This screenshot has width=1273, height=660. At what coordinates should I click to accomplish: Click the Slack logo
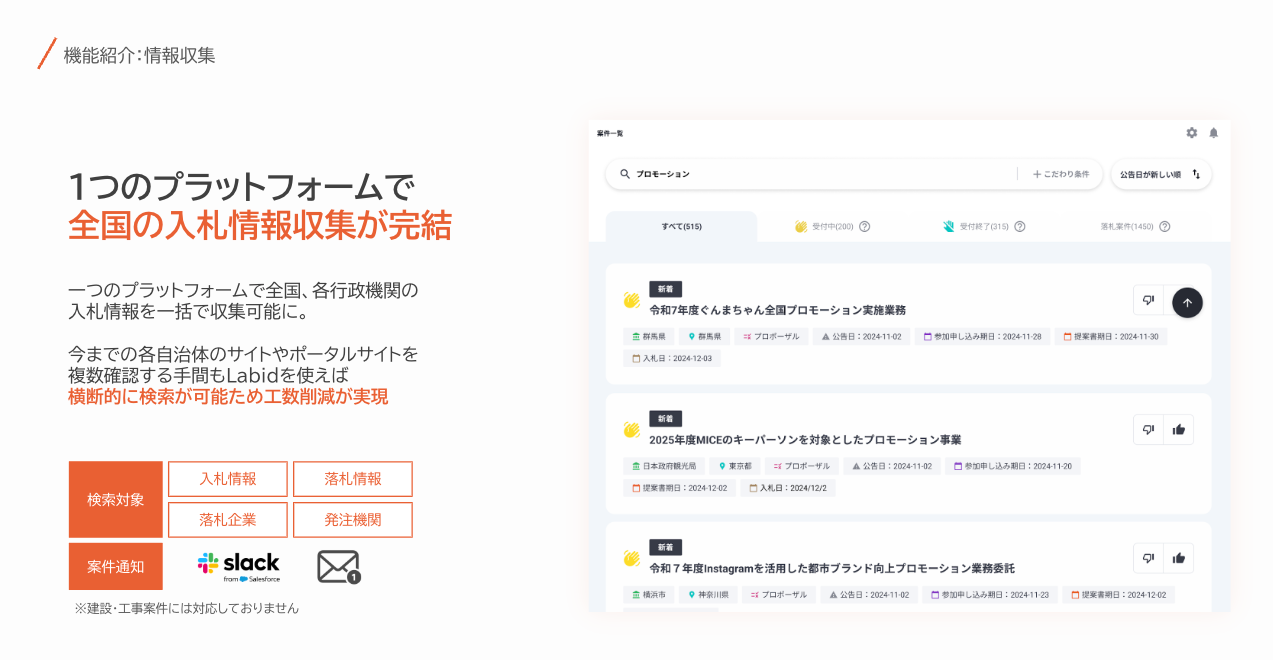pos(239,566)
